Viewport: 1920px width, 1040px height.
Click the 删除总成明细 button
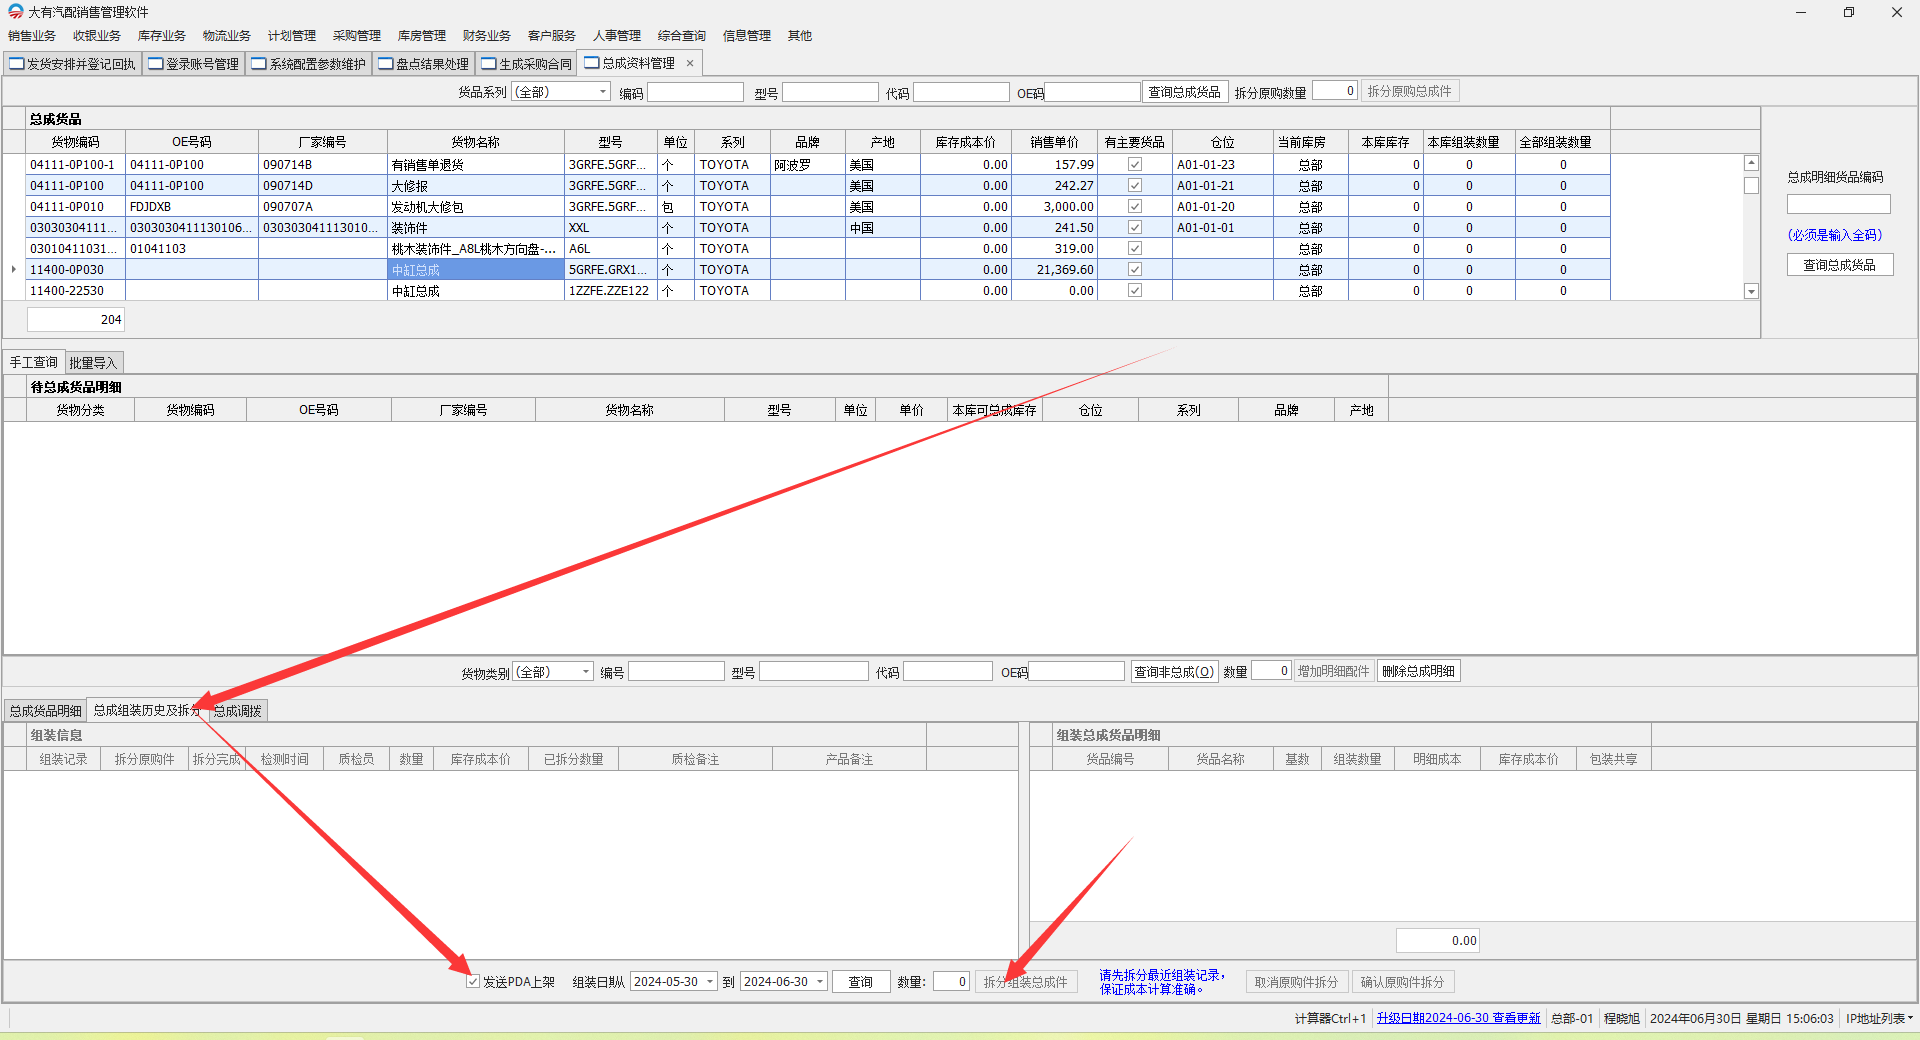tap(1419, 672)
